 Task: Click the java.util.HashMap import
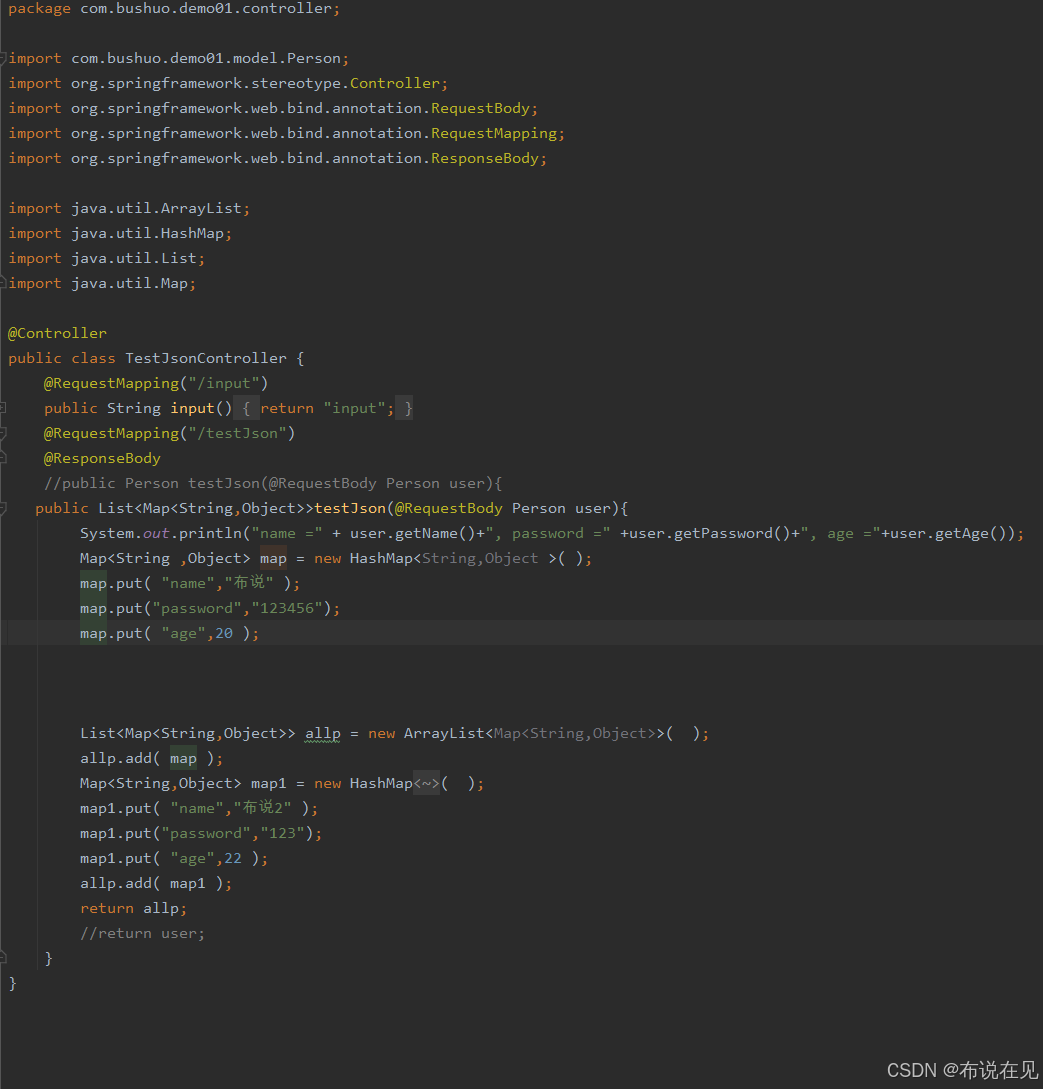[120, 233]
